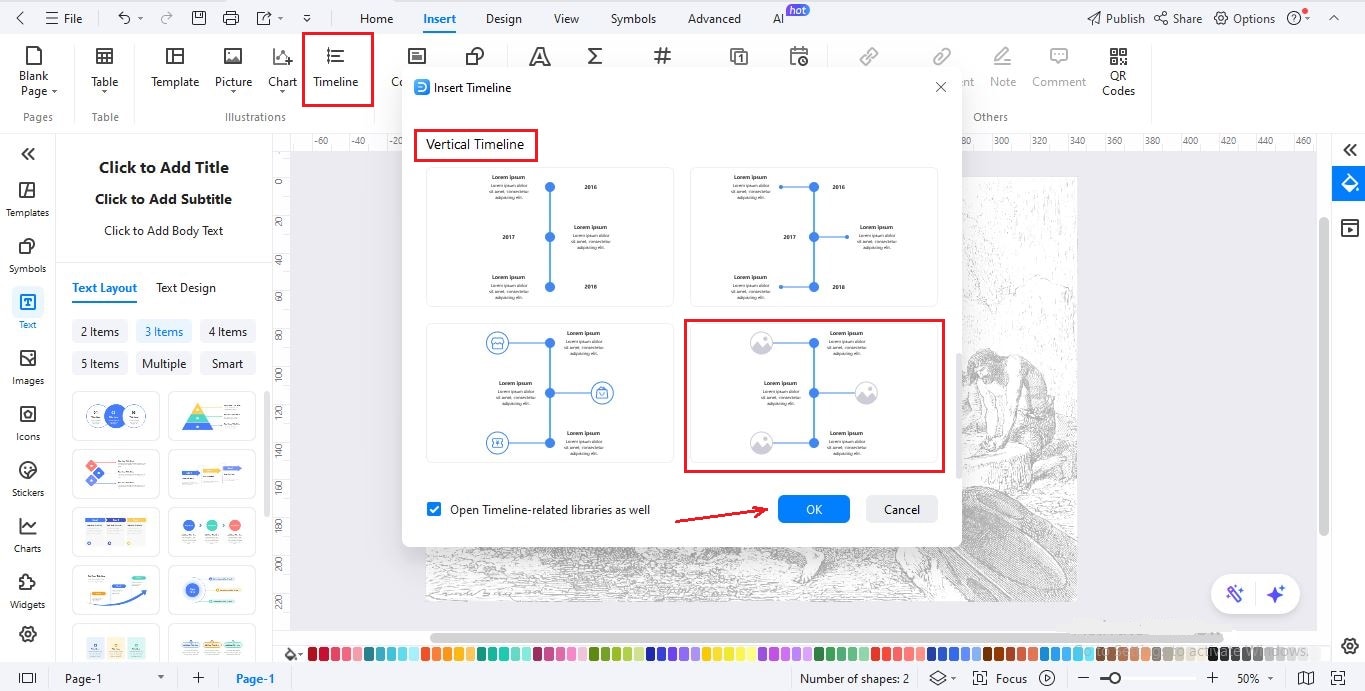Viewport: 1365px width, 691px height.
Task: Click the Undo arrow
Action: (124, 18)
